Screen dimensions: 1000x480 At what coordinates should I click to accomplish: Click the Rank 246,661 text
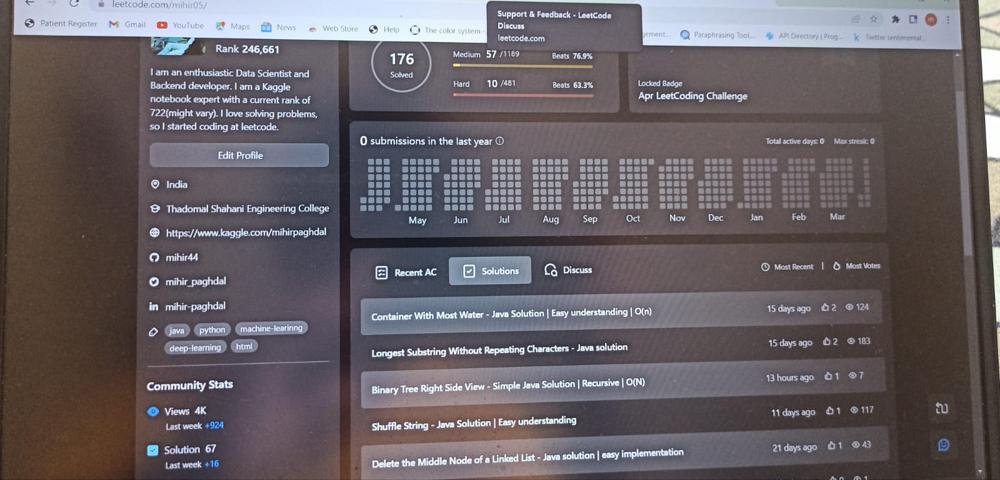point(247,49)
